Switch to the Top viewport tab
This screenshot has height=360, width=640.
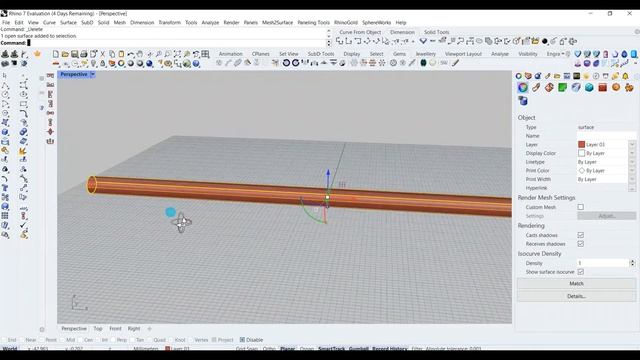point(98,329)
